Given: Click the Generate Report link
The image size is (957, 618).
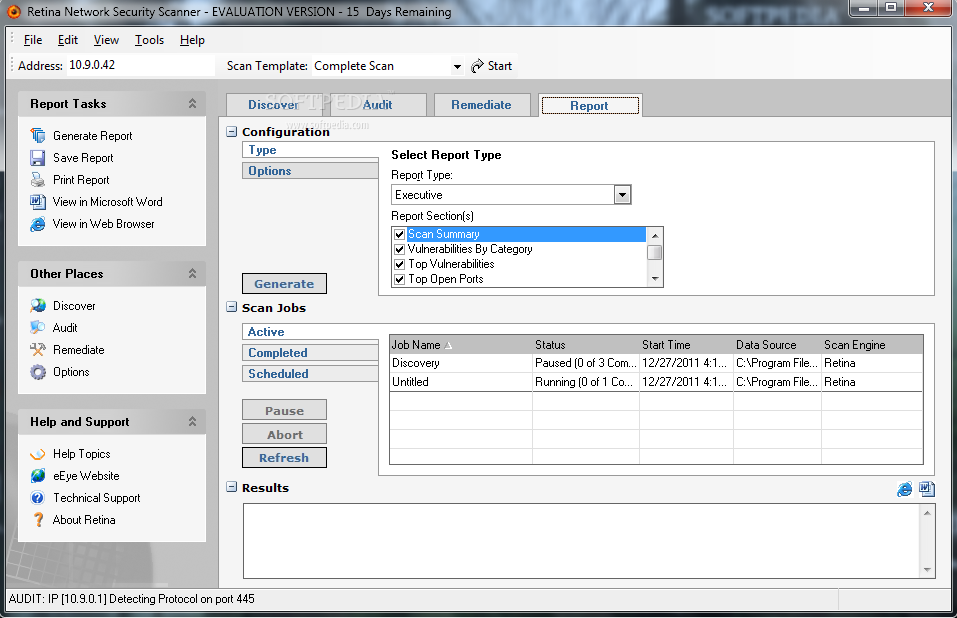Looking at the screenshot, I should coord(93,136).
